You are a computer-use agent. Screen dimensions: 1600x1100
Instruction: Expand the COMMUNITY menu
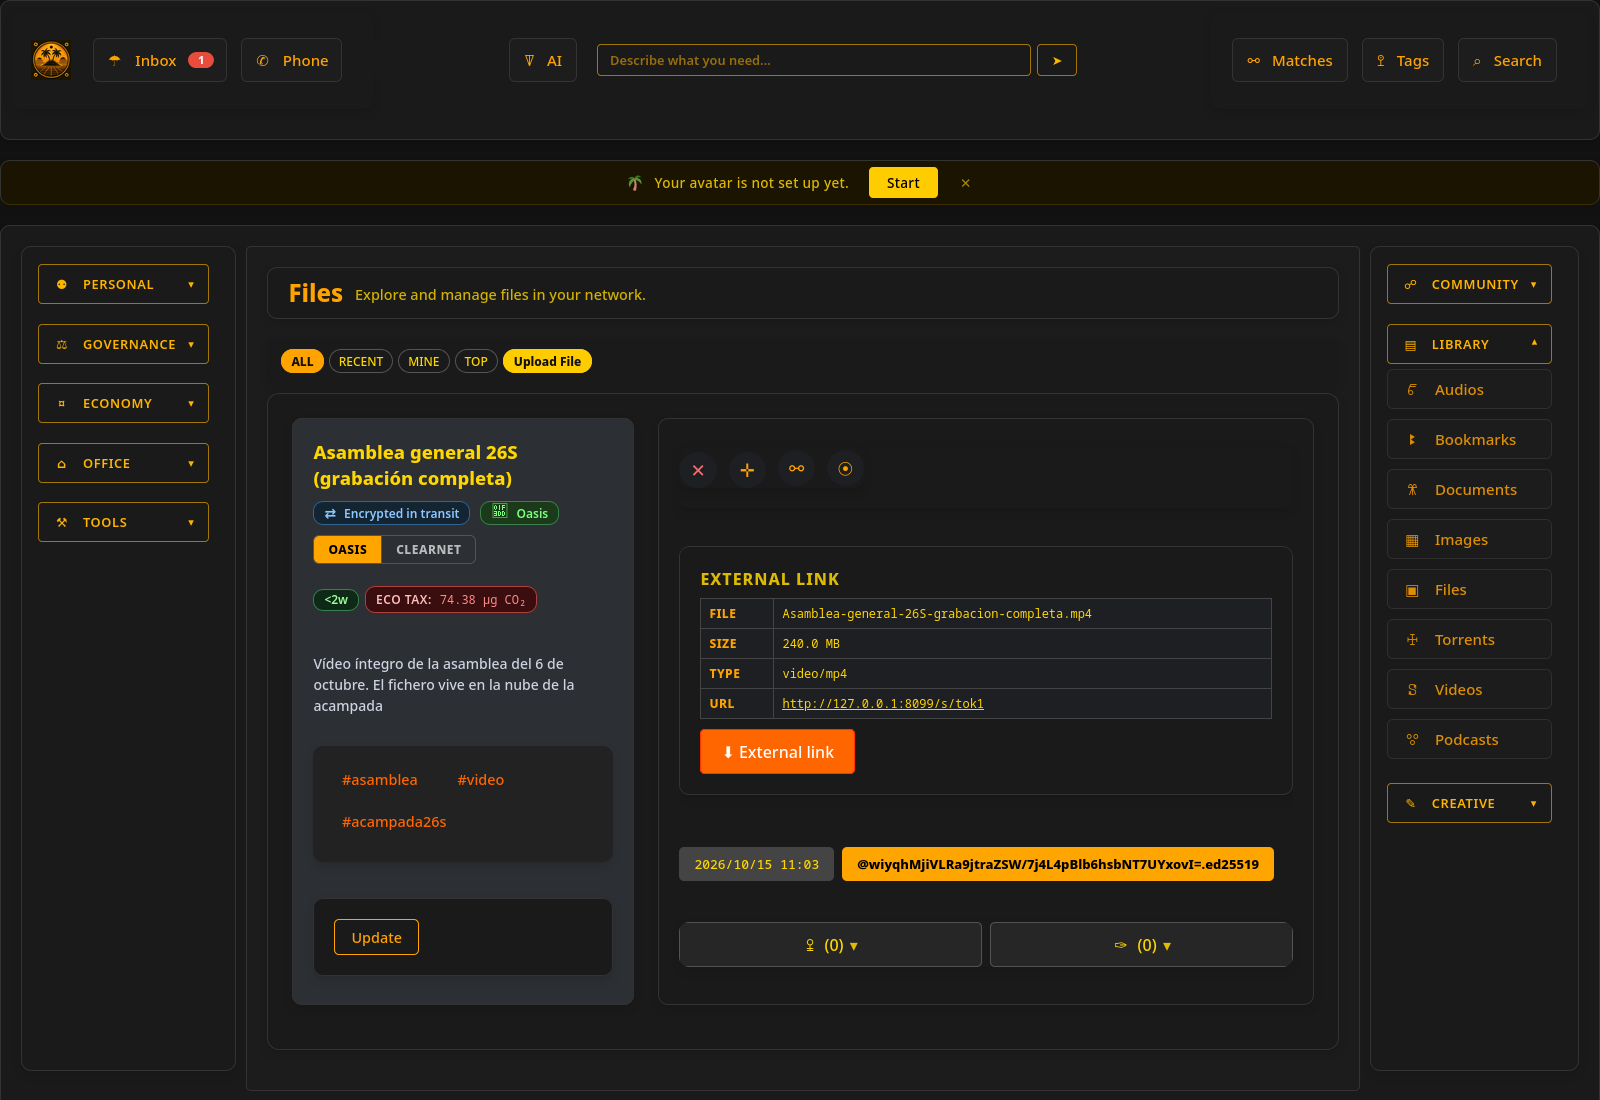point(1469,284)
